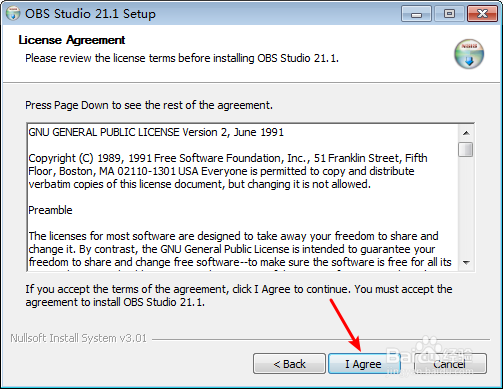Click the Nullsoft Install System v3.01 label
This screenshot has width=503, height=389.
[x=79, y=338]
